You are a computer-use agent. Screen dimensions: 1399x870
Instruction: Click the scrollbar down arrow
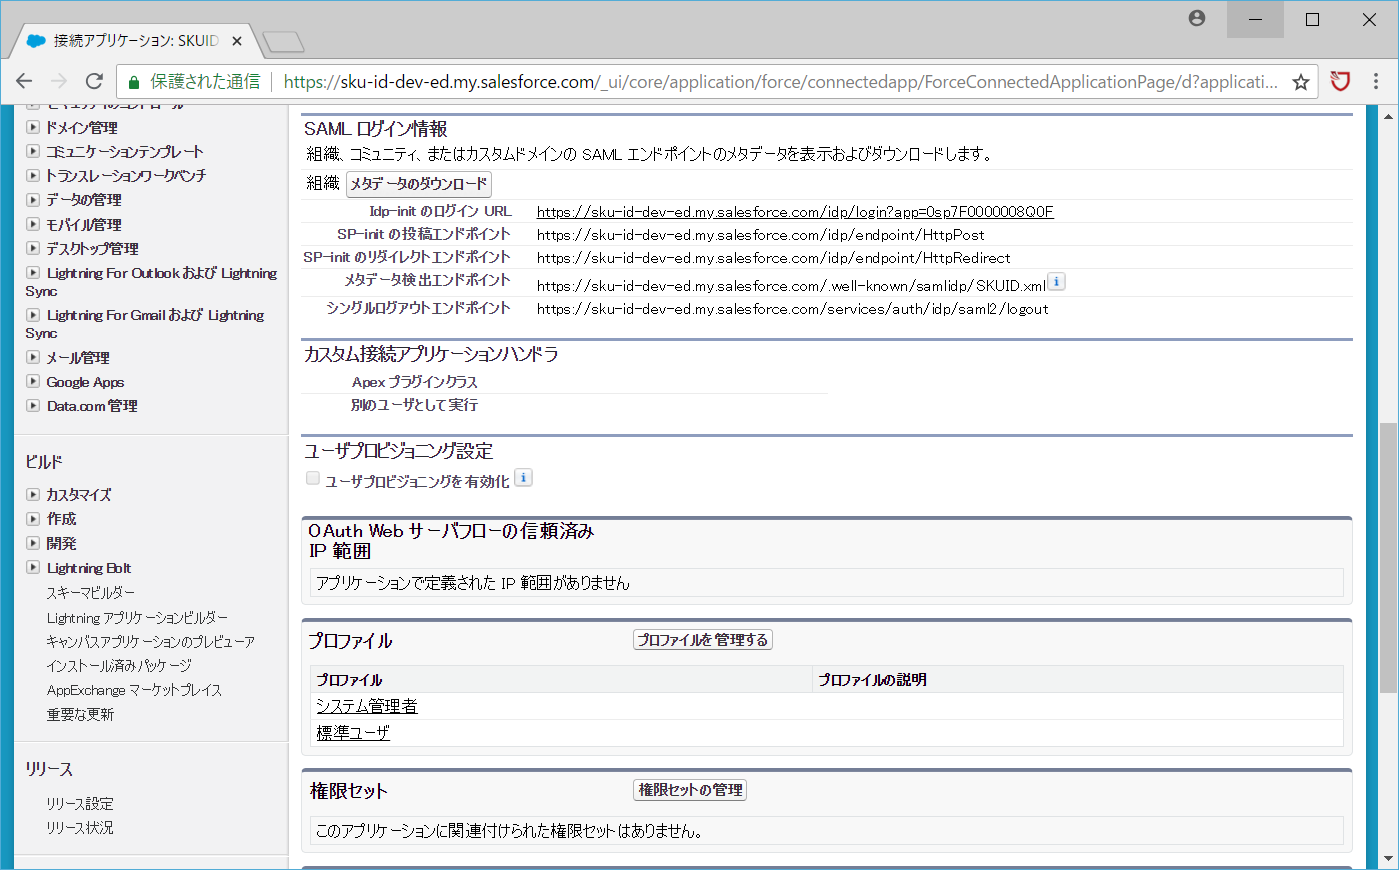pyautogui.click(x=1388, y=859)
